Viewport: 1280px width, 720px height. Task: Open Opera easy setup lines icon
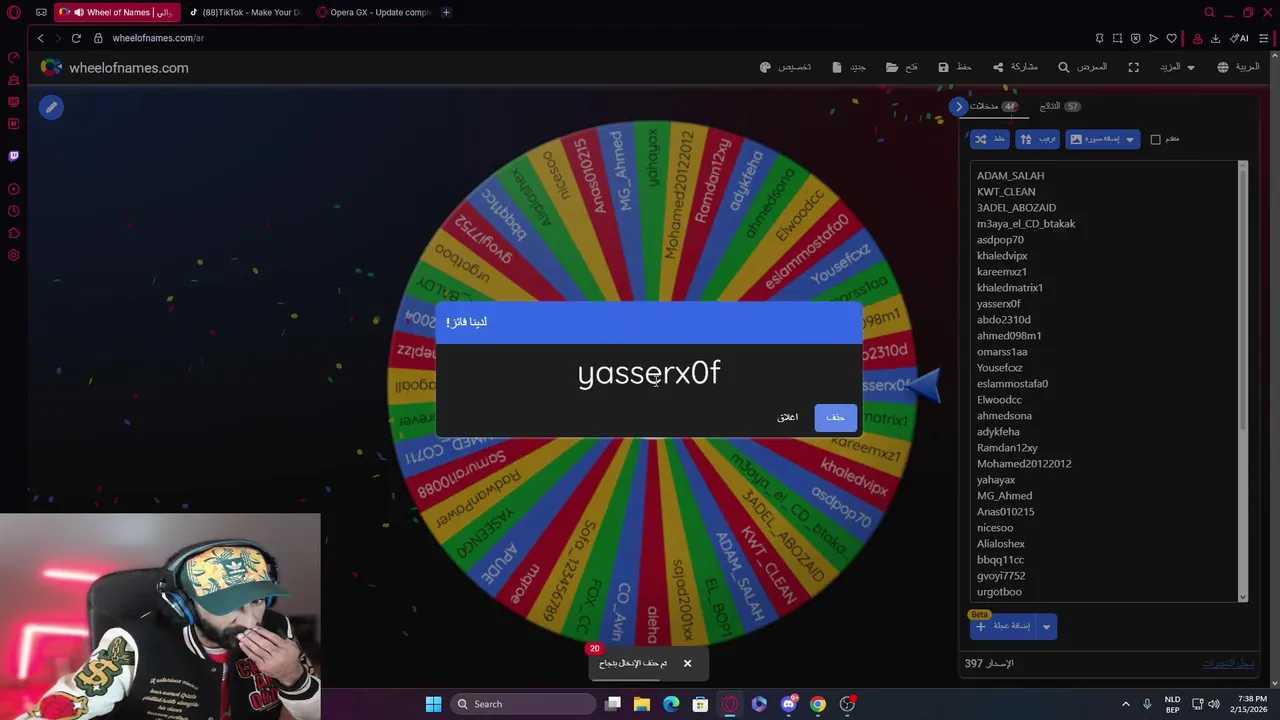(1264, 38)
